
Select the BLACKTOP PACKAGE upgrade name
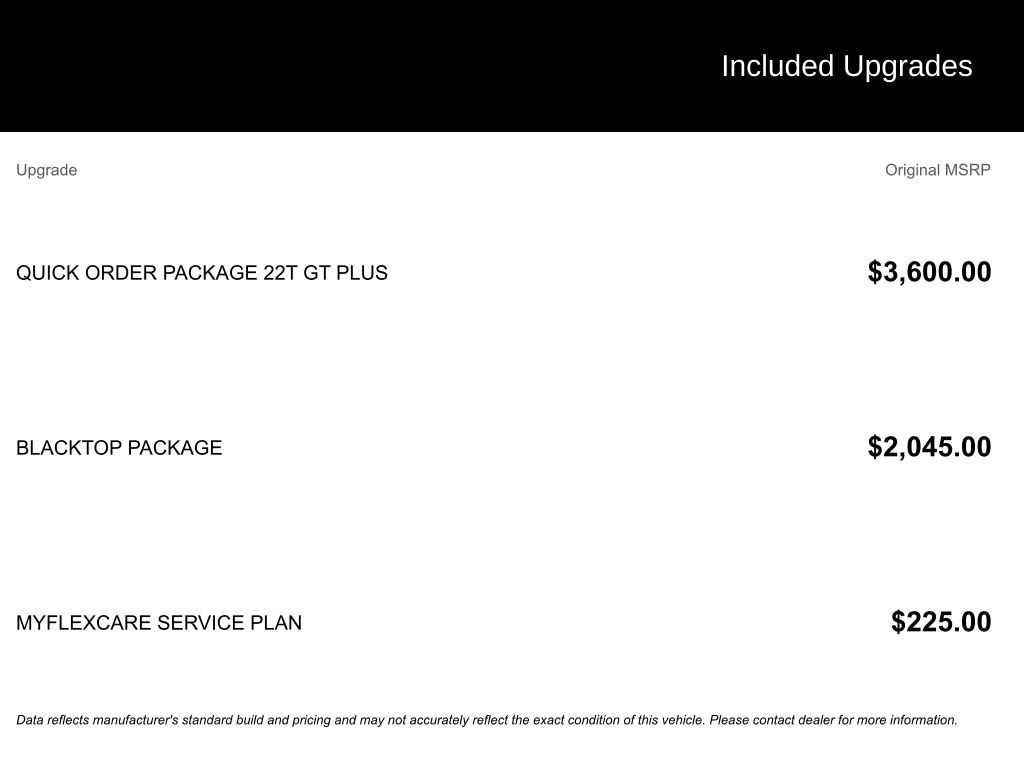(x=119, y=448)
